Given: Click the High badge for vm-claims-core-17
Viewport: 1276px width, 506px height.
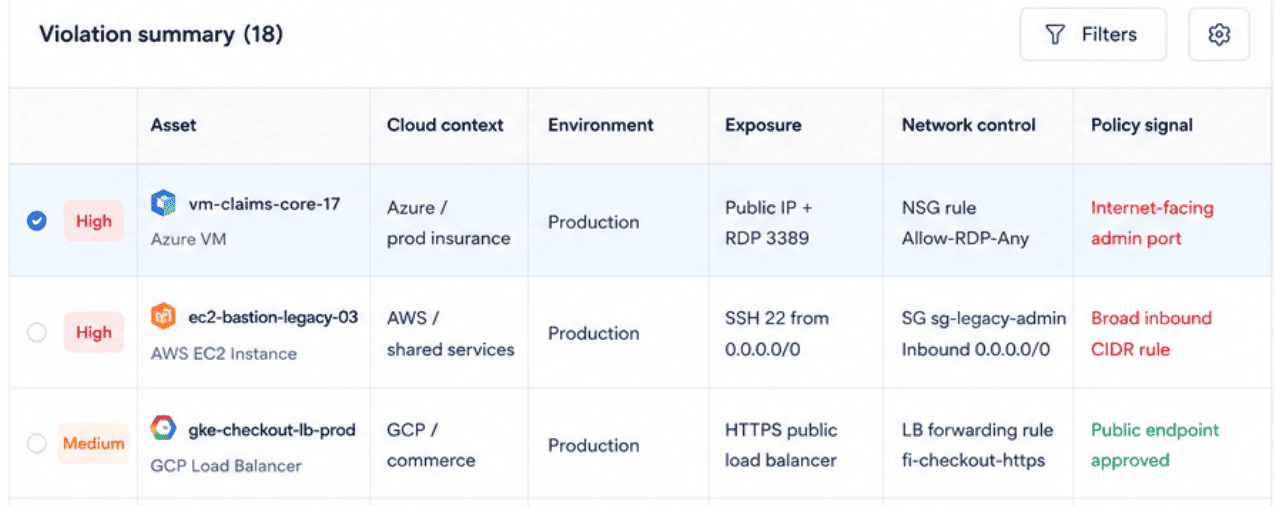Looking at the screenshot, I should (94, 221).
